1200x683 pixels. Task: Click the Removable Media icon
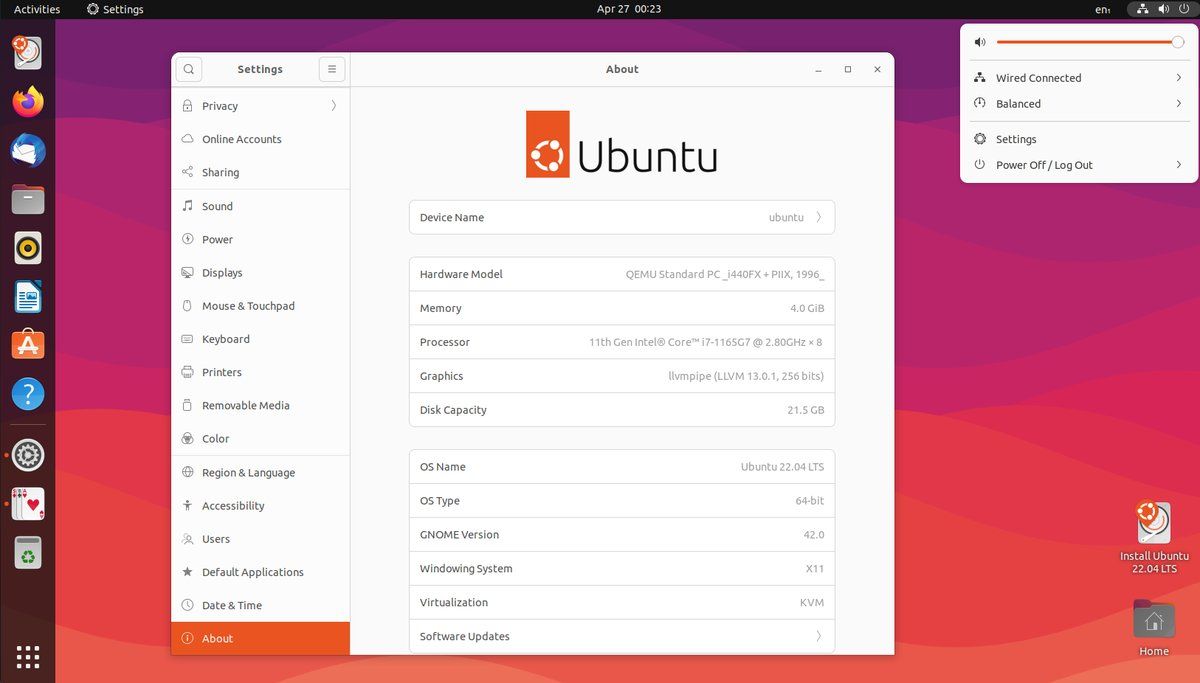(187, 405)
